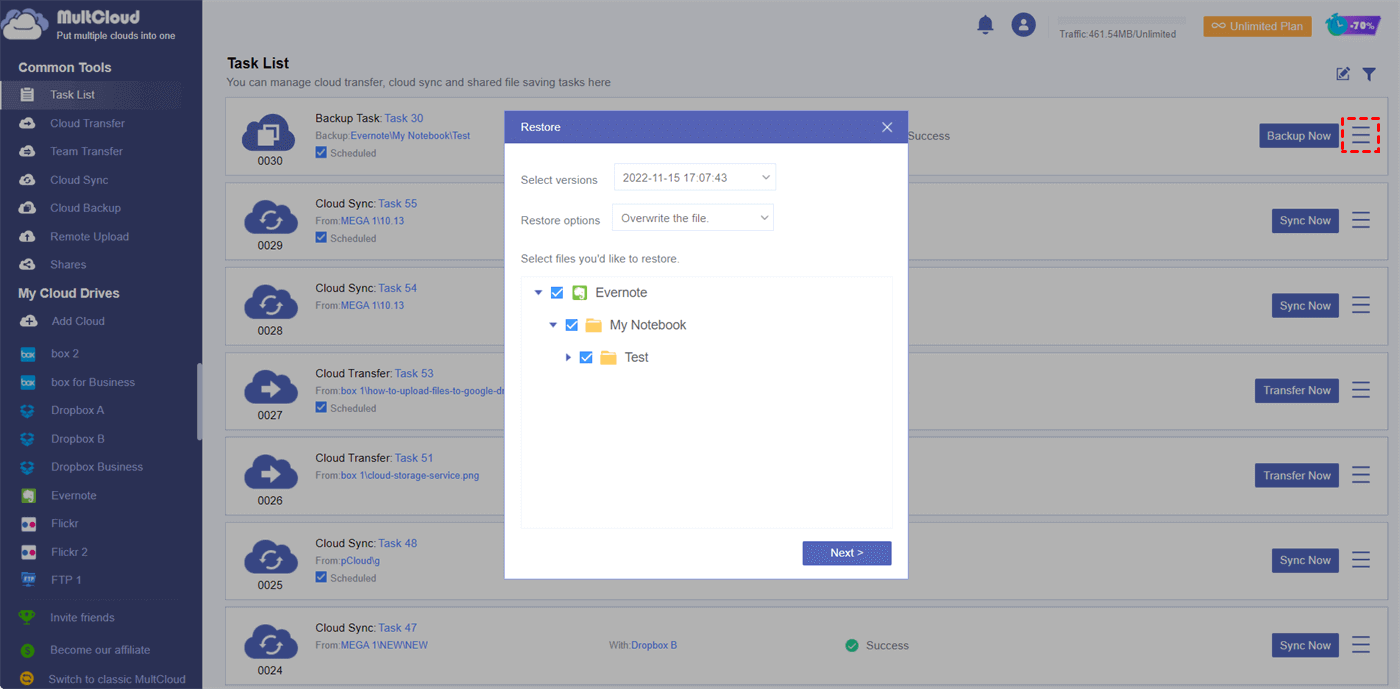Click the edit task list icon
Screen dimensions: 1400x689
(1343, 74)
